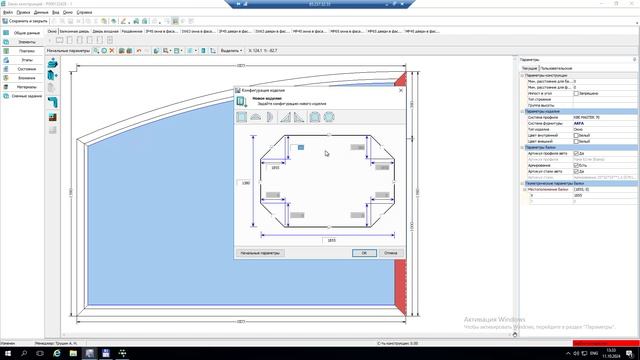Open the Справка menu

84,12
